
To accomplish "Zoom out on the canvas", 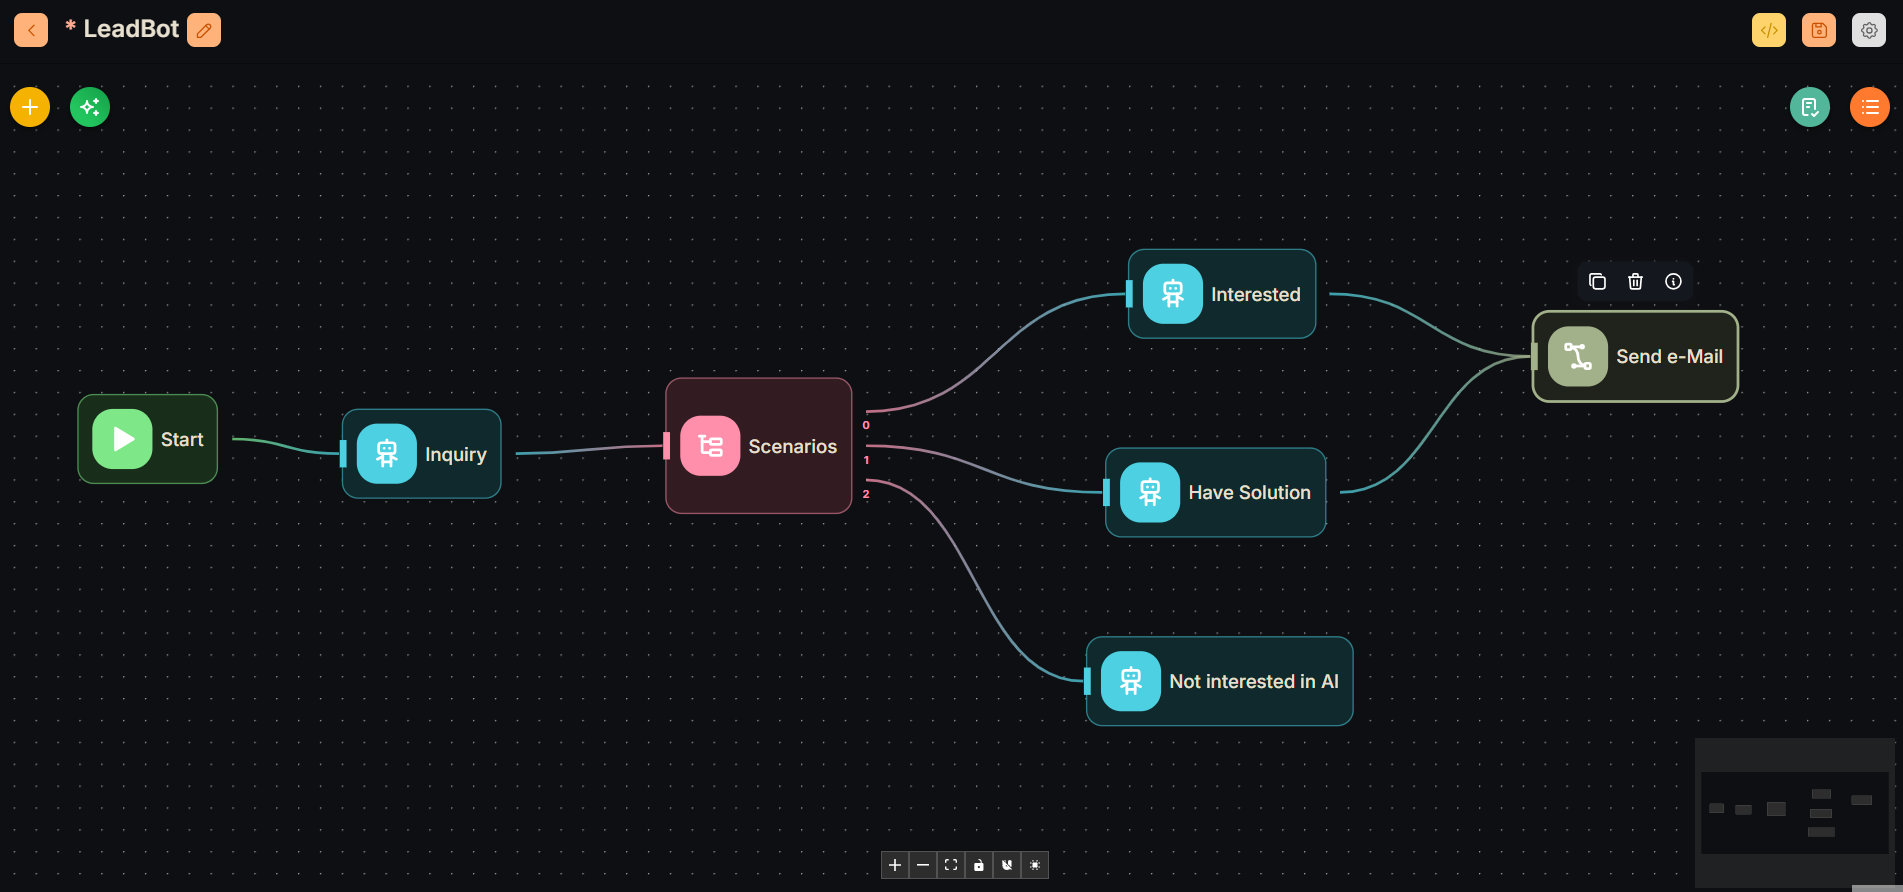I will pos(923,865).
